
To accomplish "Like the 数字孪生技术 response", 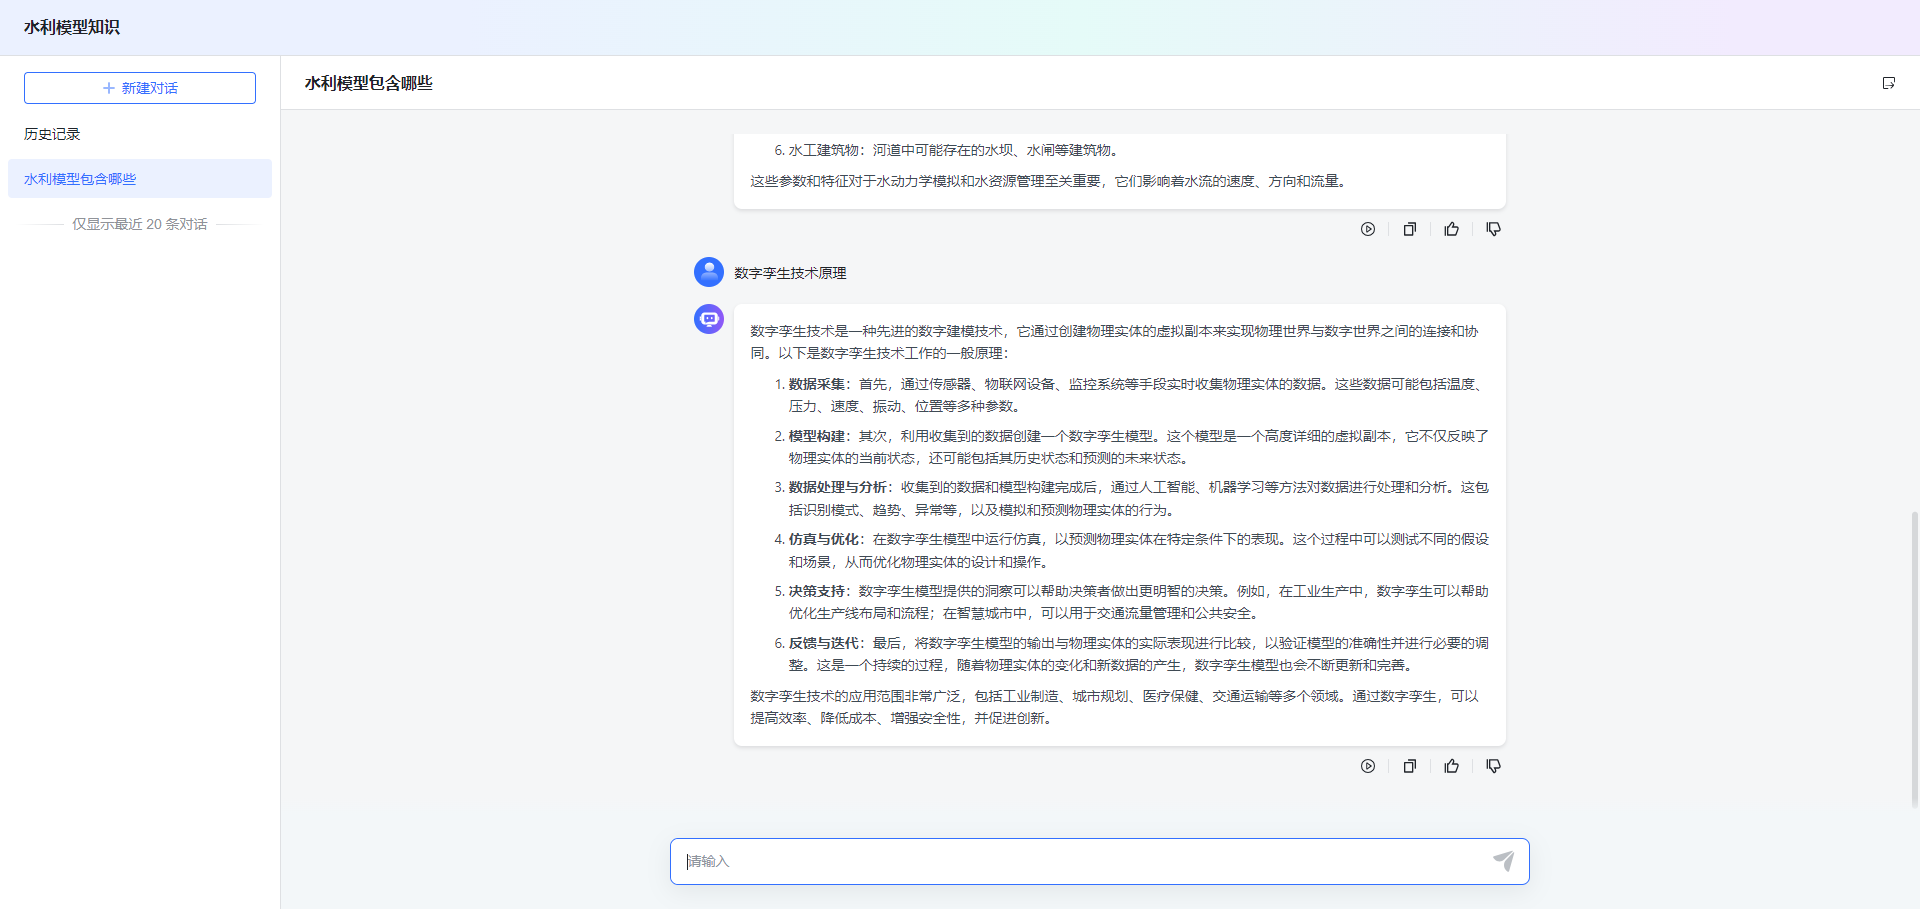I will coord(1452,766).
